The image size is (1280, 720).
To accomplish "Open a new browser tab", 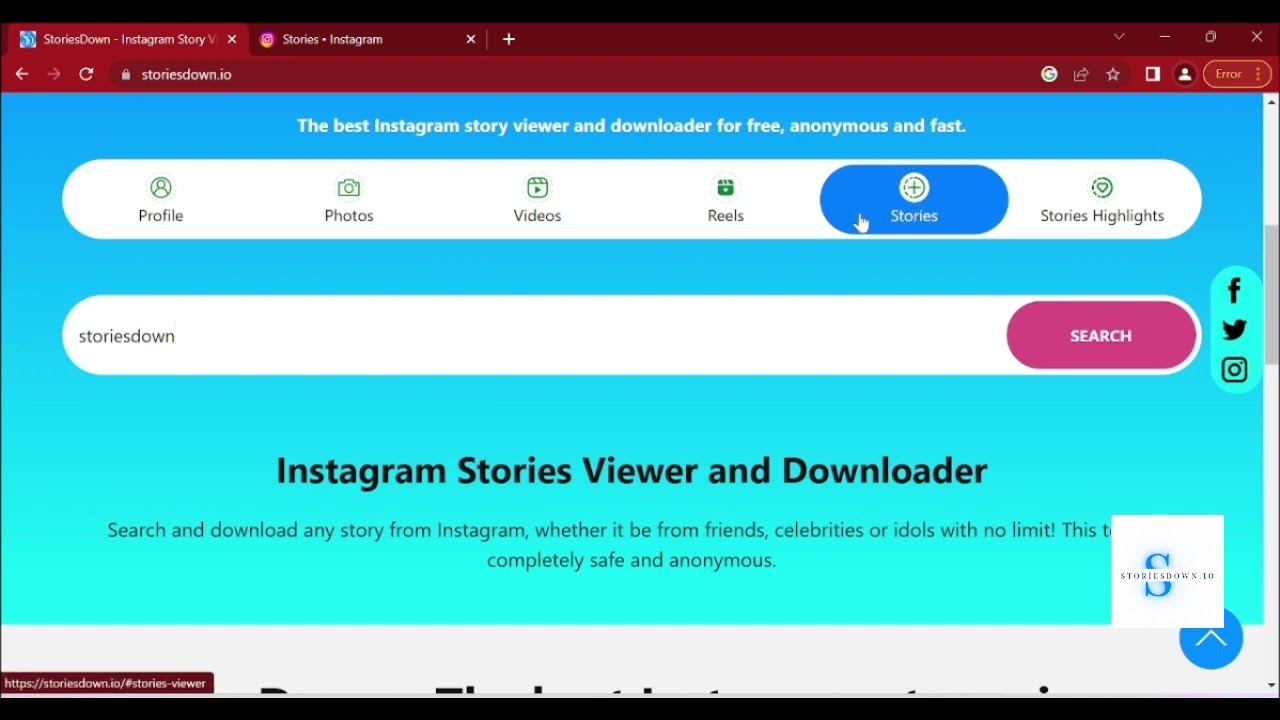I will coord(509,40).
